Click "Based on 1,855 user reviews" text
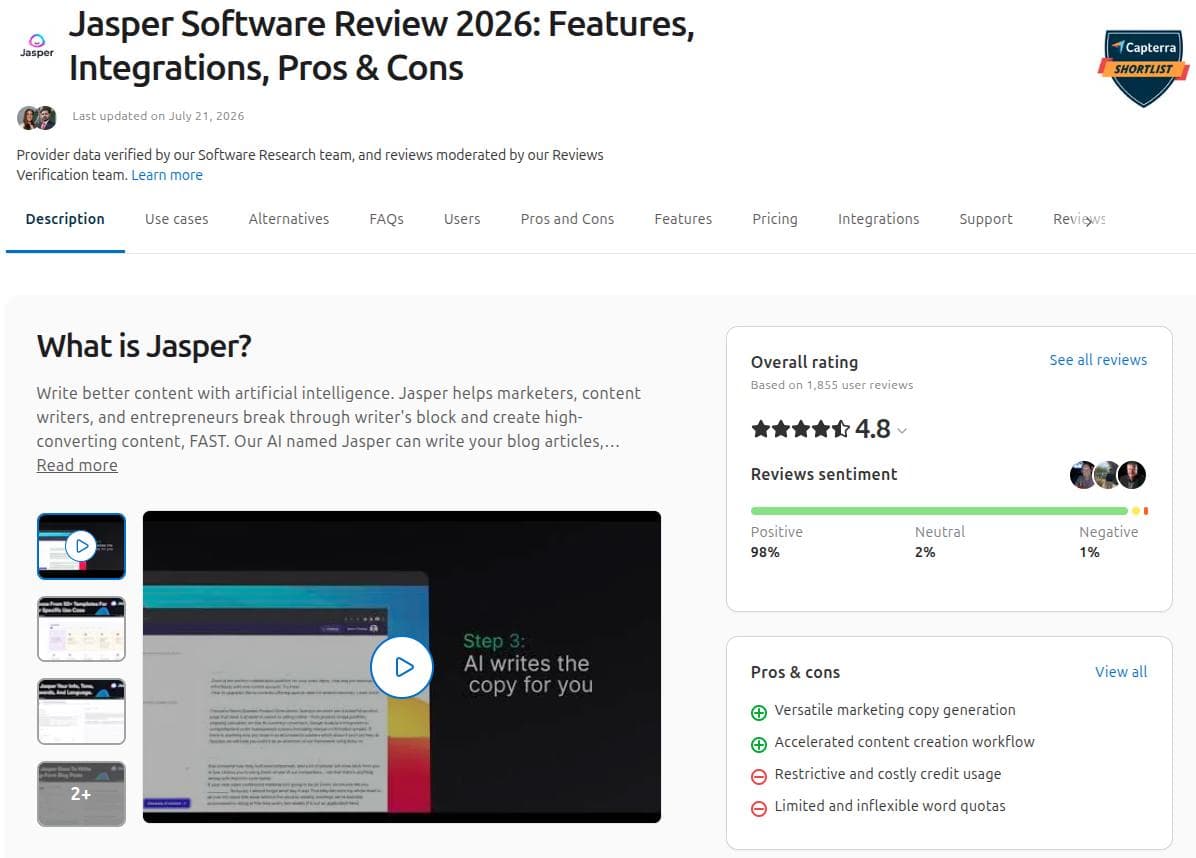 (x=831, y=385)
